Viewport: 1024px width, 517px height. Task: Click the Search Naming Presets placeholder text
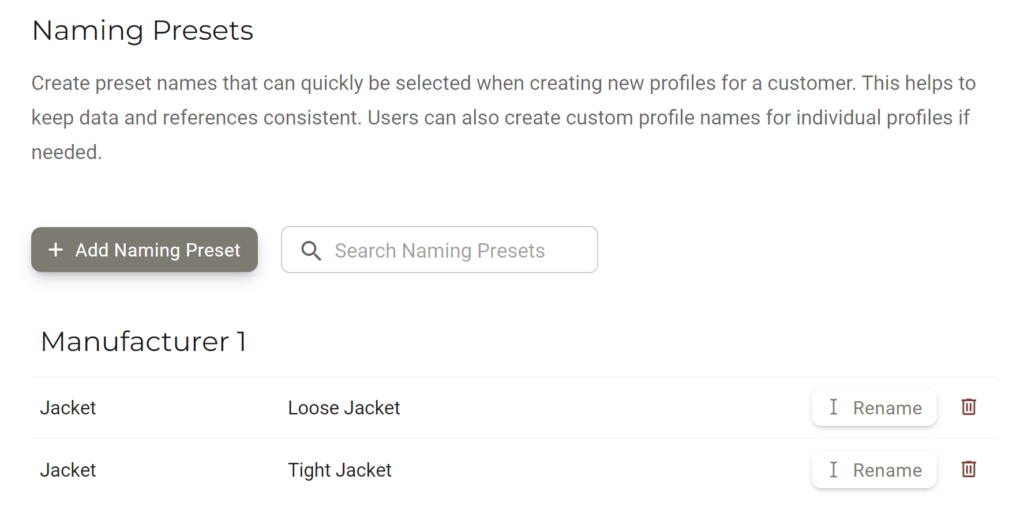440,251
